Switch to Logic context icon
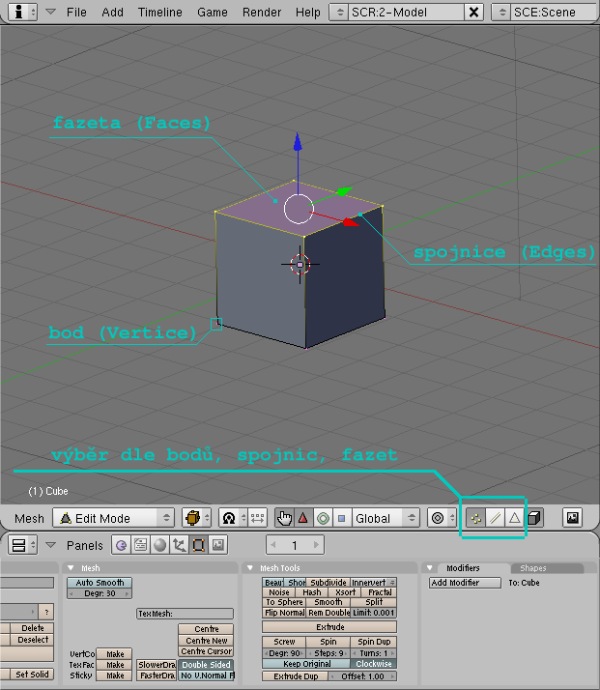This screenshot has width=600, height=690. (121, 545)
